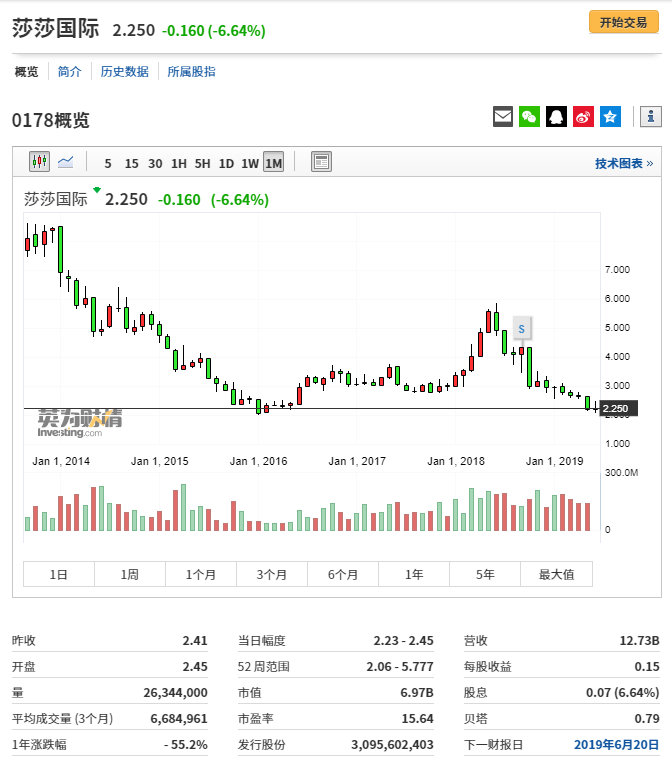Click the S split marker on chart
The width and height of the screenshot is (672, 773).
click(x=522, y=328)
